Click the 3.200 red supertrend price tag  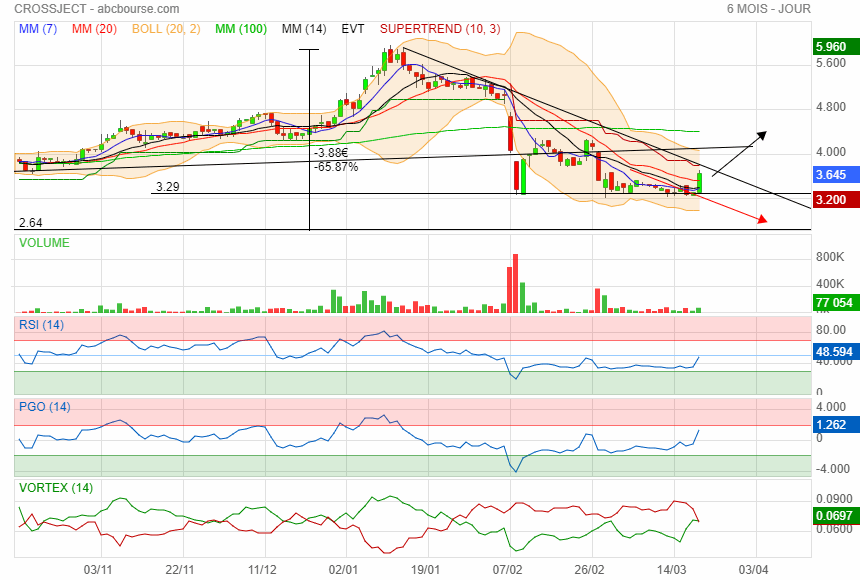[835, 199]
